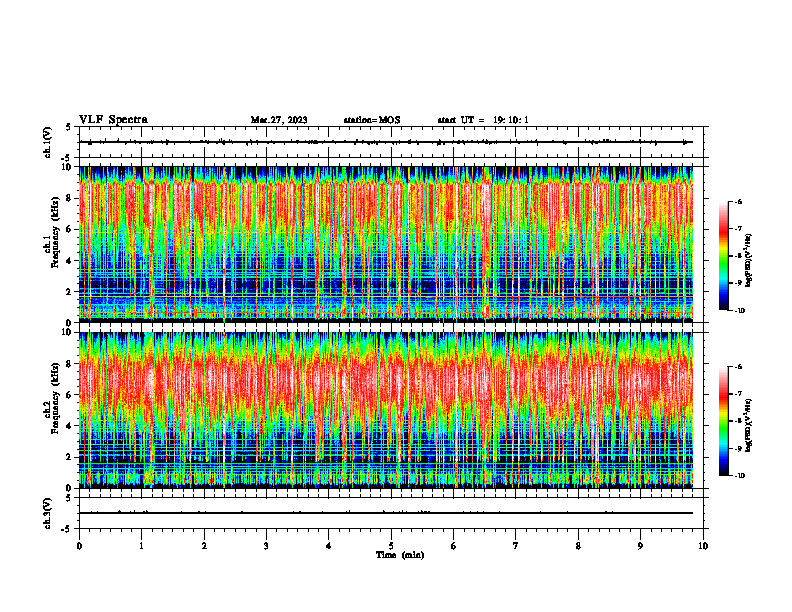This screenshot has width=792, height=612.
Task: Click time axis tick label '0'
Action: point(79,546)
